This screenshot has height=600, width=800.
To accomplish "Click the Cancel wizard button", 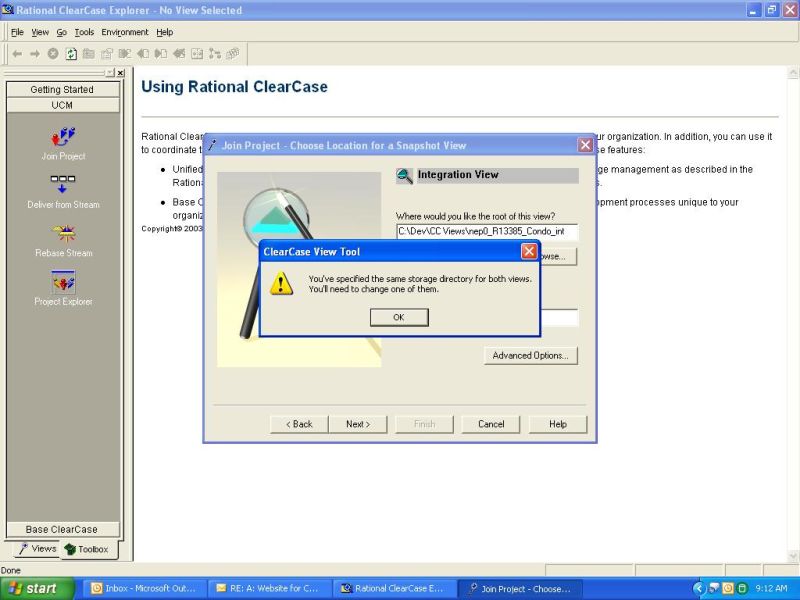I will [x=491, y=424].
